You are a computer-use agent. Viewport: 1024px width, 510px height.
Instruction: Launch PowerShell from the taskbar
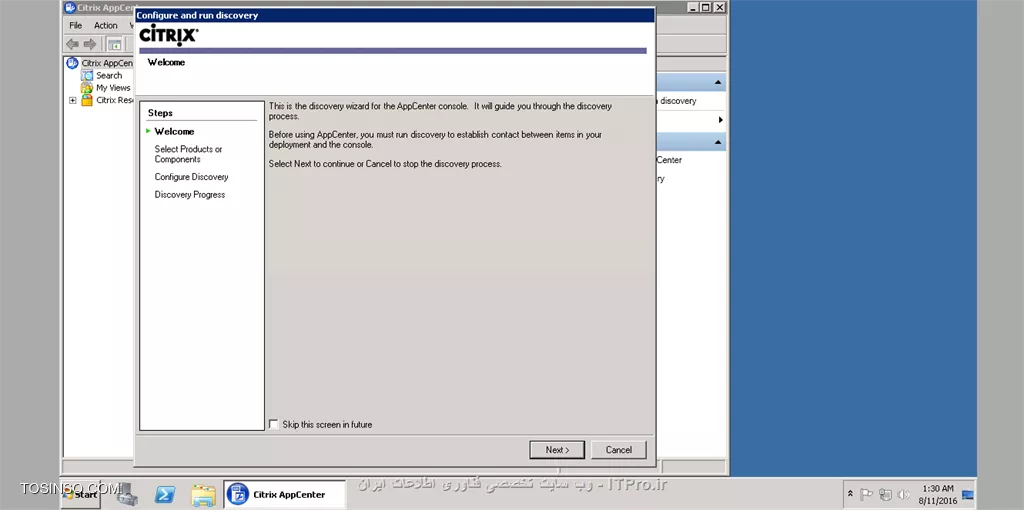coord(165,495)
